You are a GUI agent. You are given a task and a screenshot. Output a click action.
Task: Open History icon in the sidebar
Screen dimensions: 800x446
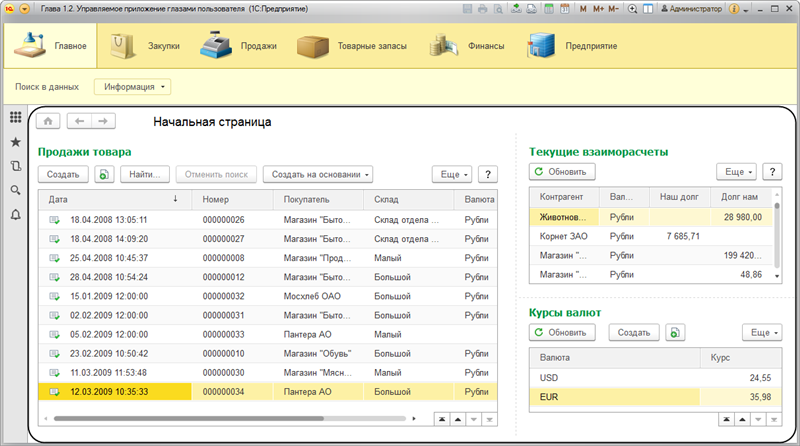pyautogui.click(x=15, y=166)
